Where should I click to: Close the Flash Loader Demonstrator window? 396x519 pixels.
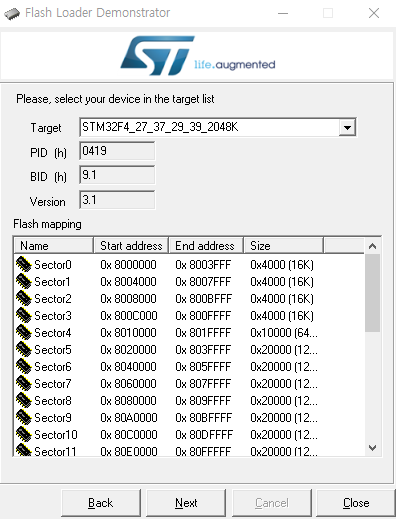(374, 13)
